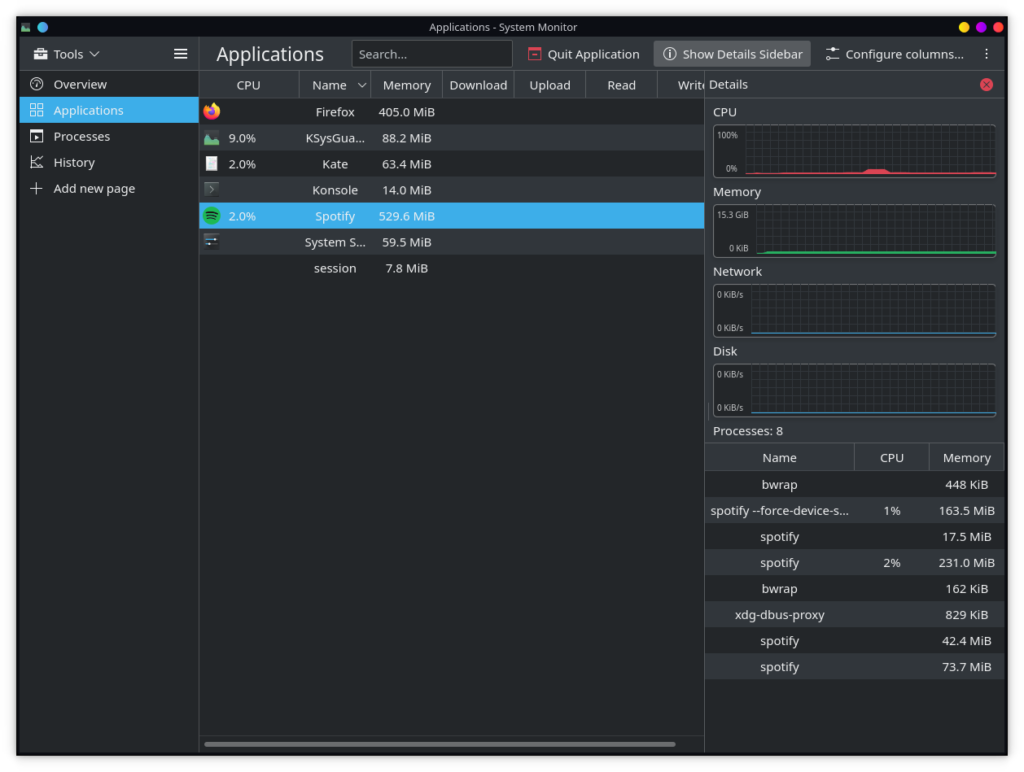Viewport: 1024px width, 772px height.
Task: Focus the Search field
Action: click(432, 54)
